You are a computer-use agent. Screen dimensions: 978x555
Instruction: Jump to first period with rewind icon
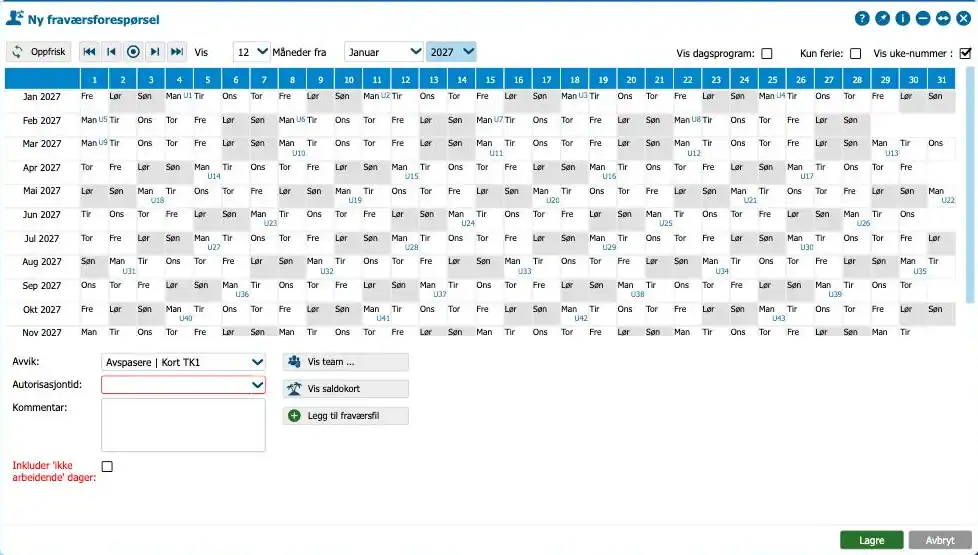[89, 52]
